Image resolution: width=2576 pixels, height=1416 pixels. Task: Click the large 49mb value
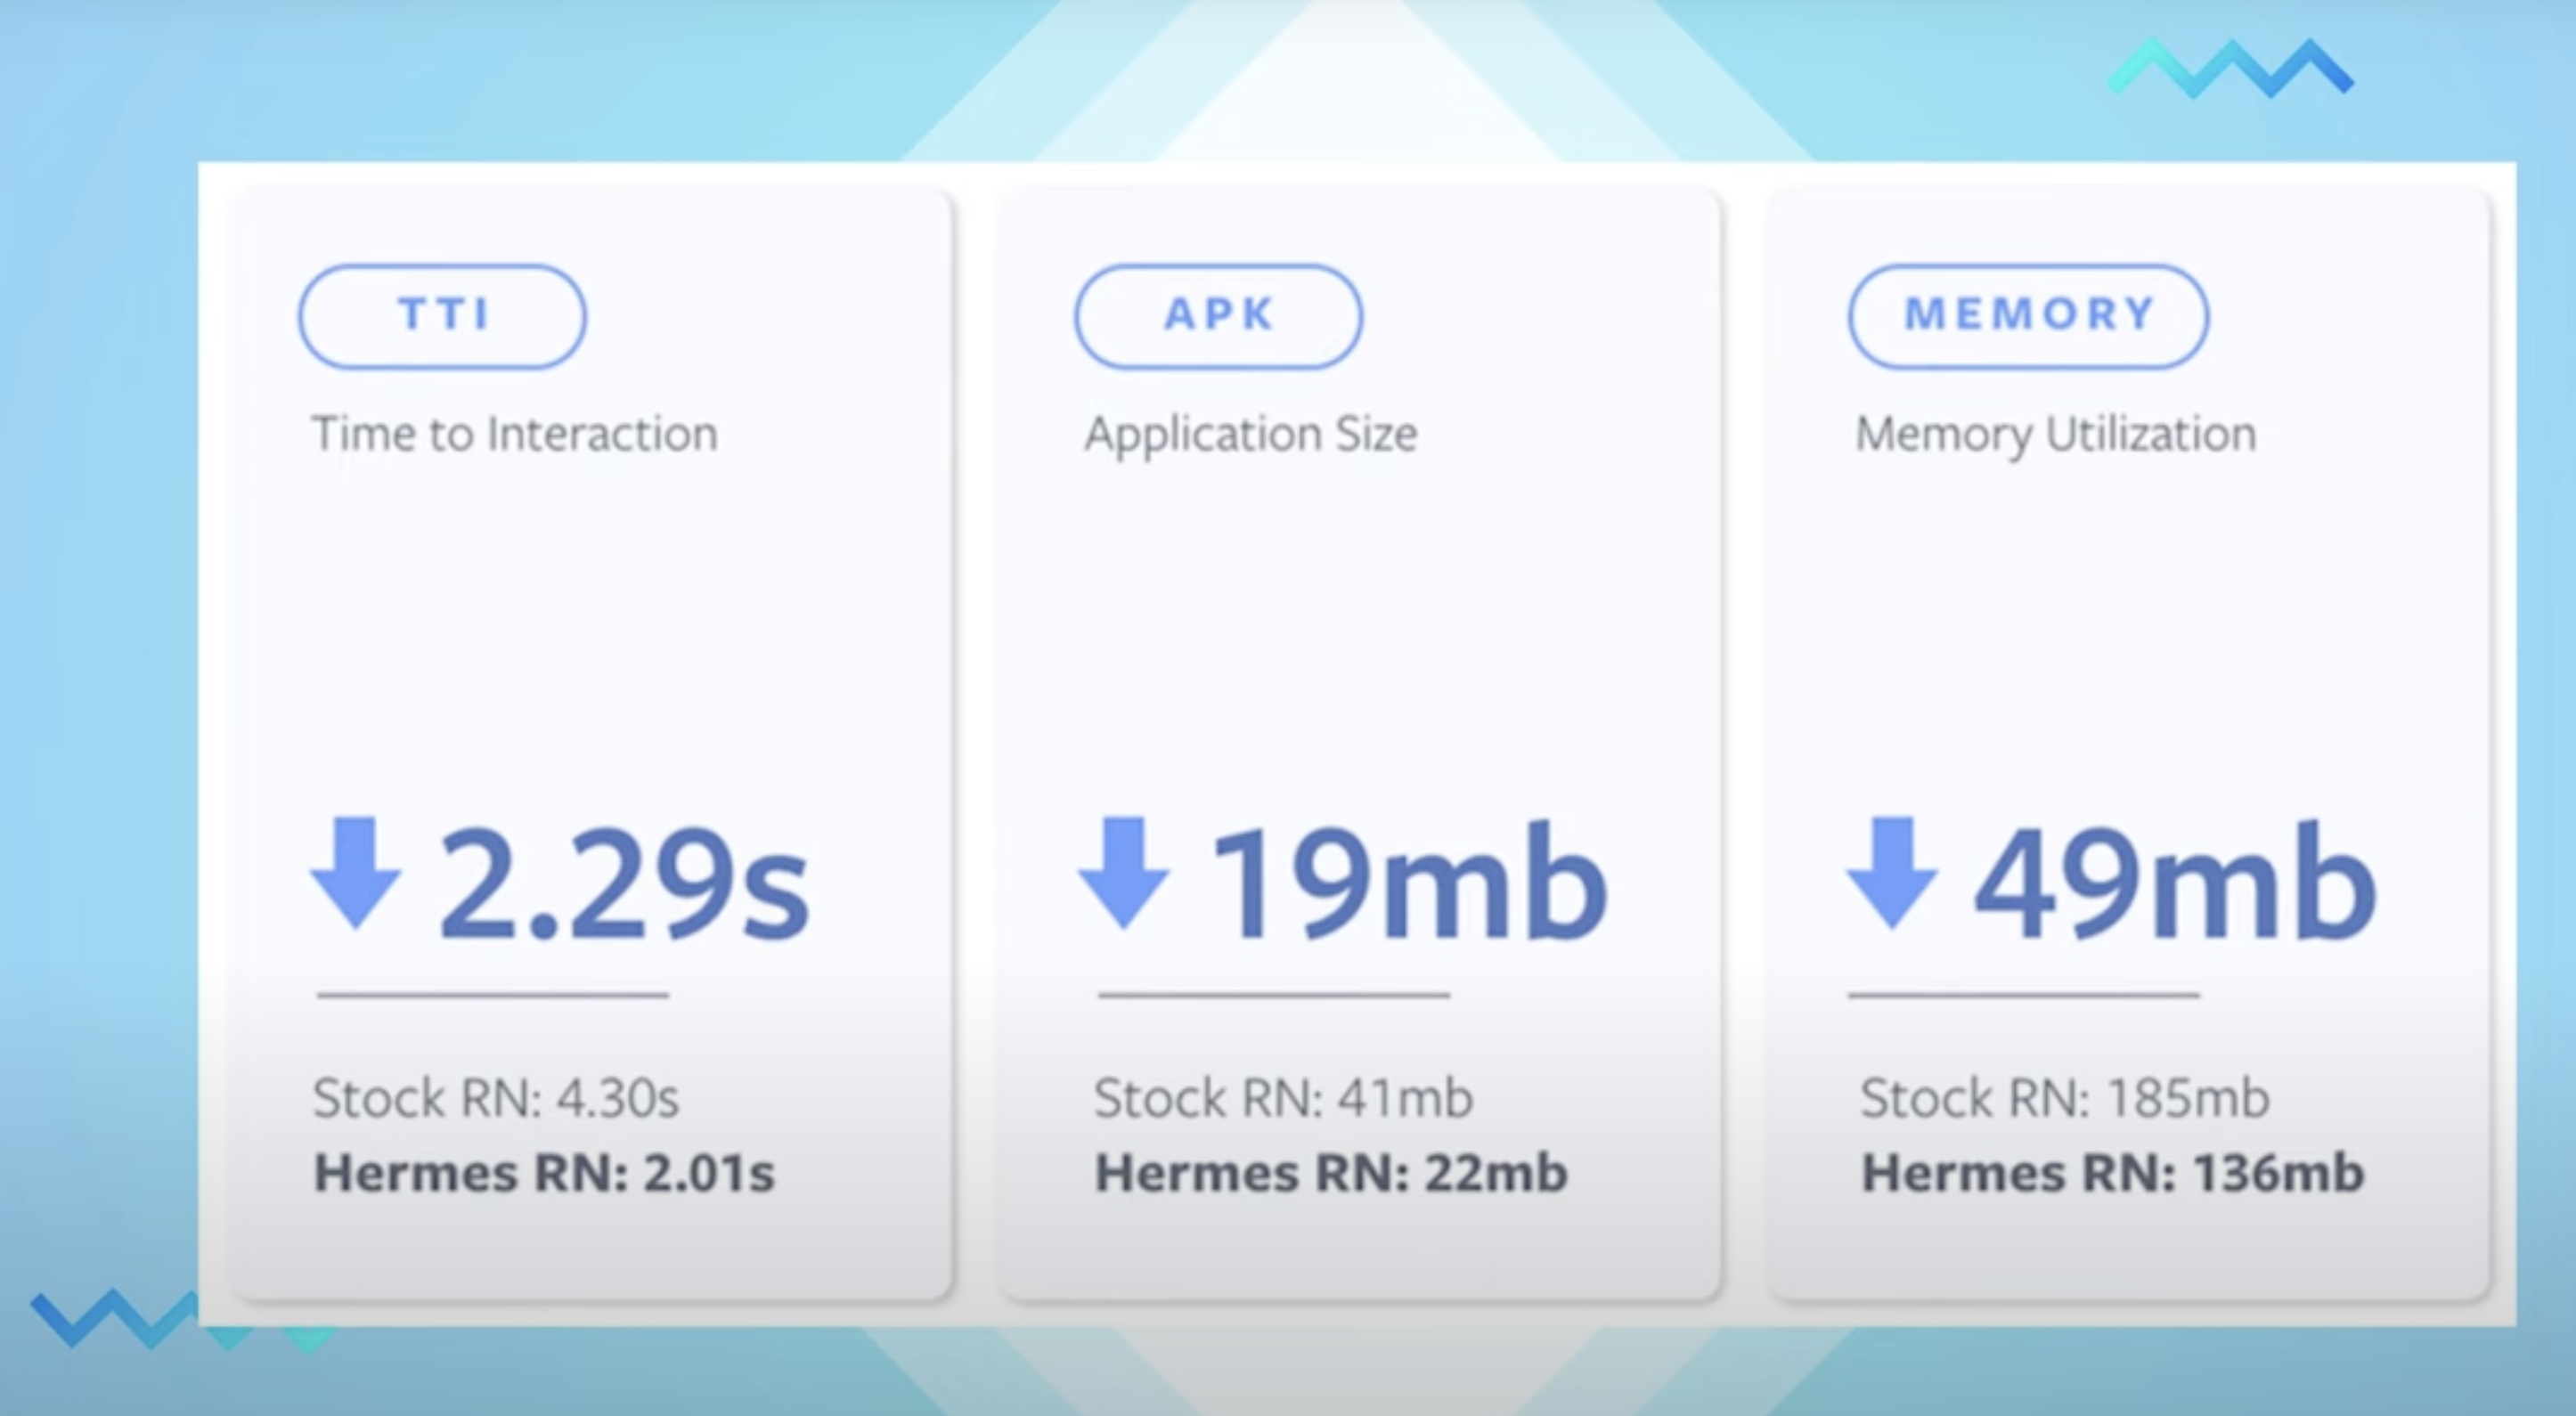pyautogui.click(x=2175, y=881)
